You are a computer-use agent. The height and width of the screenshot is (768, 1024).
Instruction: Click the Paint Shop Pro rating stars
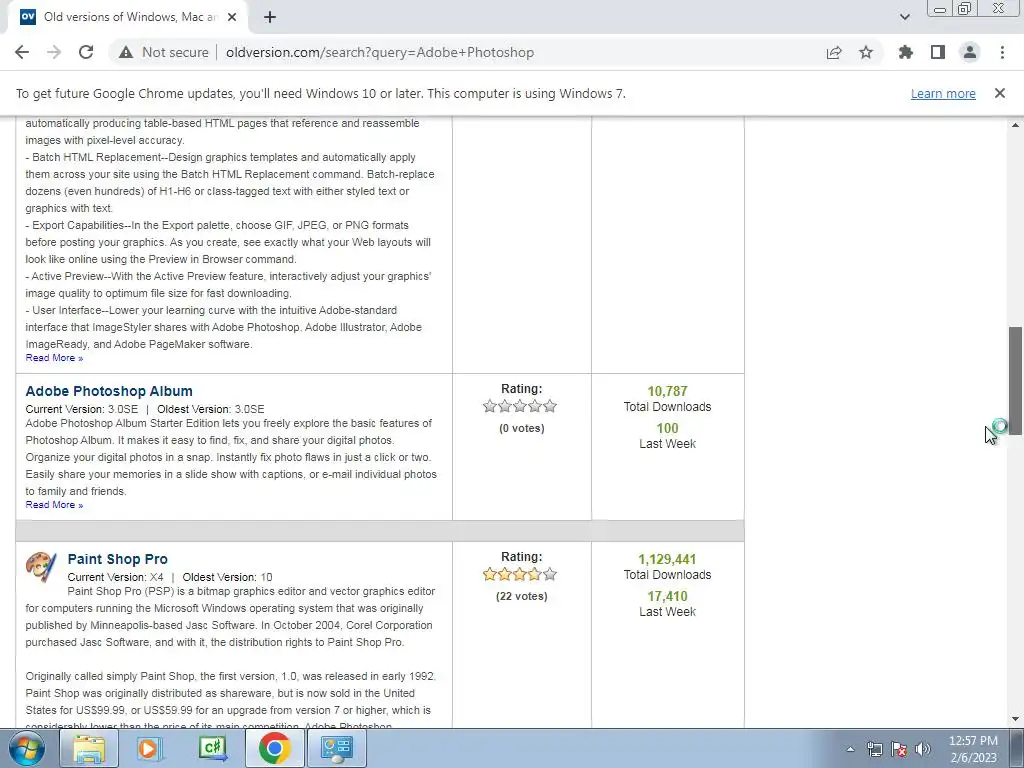(520, 574)
